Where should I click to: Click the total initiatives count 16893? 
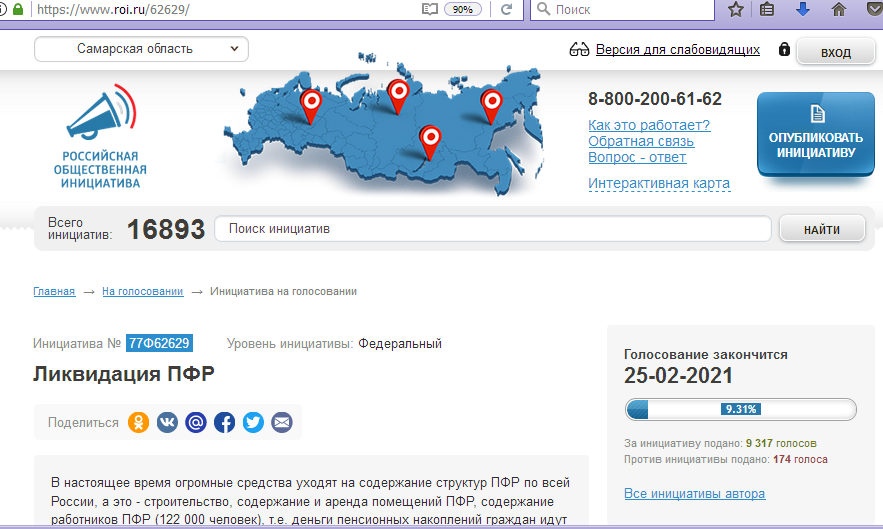pos(166,229)
